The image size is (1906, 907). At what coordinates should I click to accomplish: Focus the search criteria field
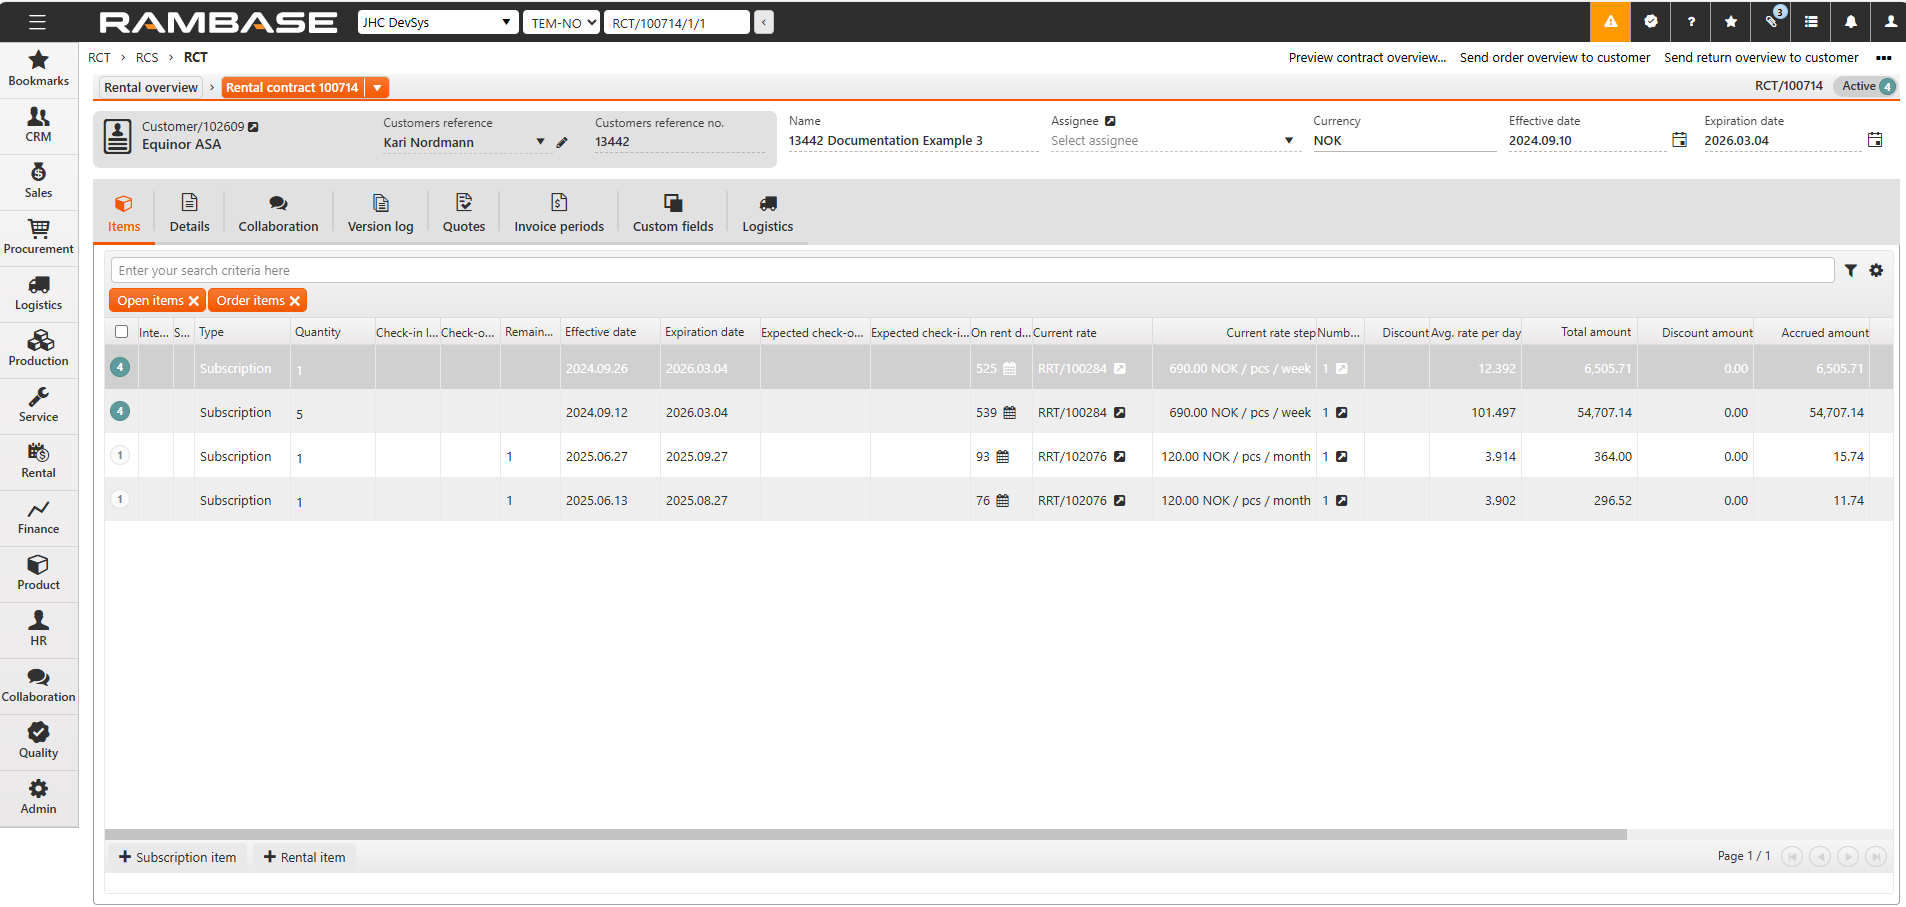pyautogui.click(x=972, y=270)
